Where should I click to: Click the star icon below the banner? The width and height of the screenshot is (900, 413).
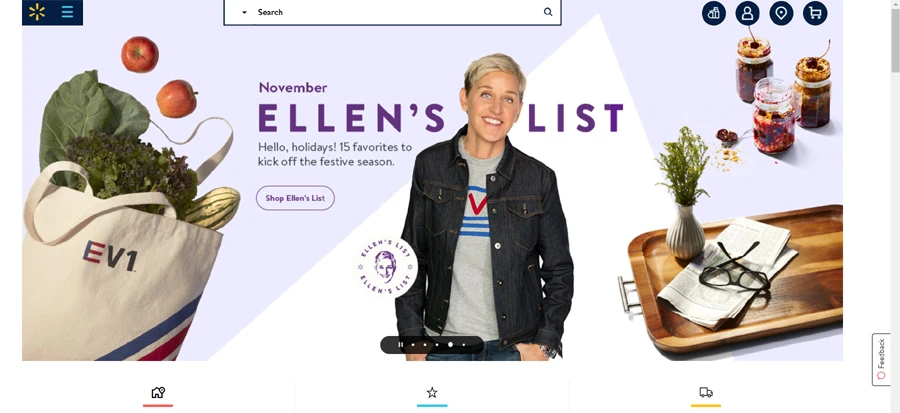pyautogui.click(x=432, y=392)
